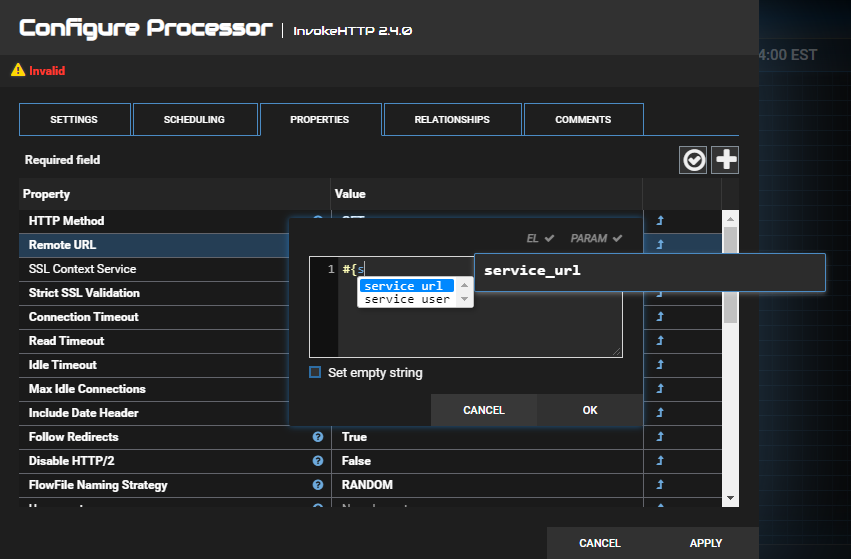Open help icon for Disable HTTP/2
The height and width of the screenshot is (559, 851).
318,461
